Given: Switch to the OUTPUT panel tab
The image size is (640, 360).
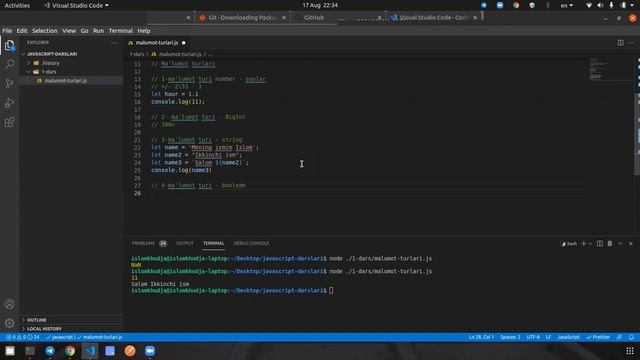Looking at the screenshot, I should [x=185, y=243].
